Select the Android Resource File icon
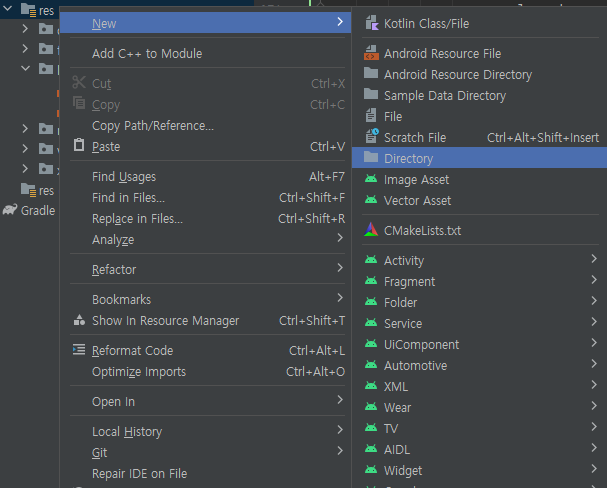Viewport: 607px width, 488px height. tap(371, 53)
